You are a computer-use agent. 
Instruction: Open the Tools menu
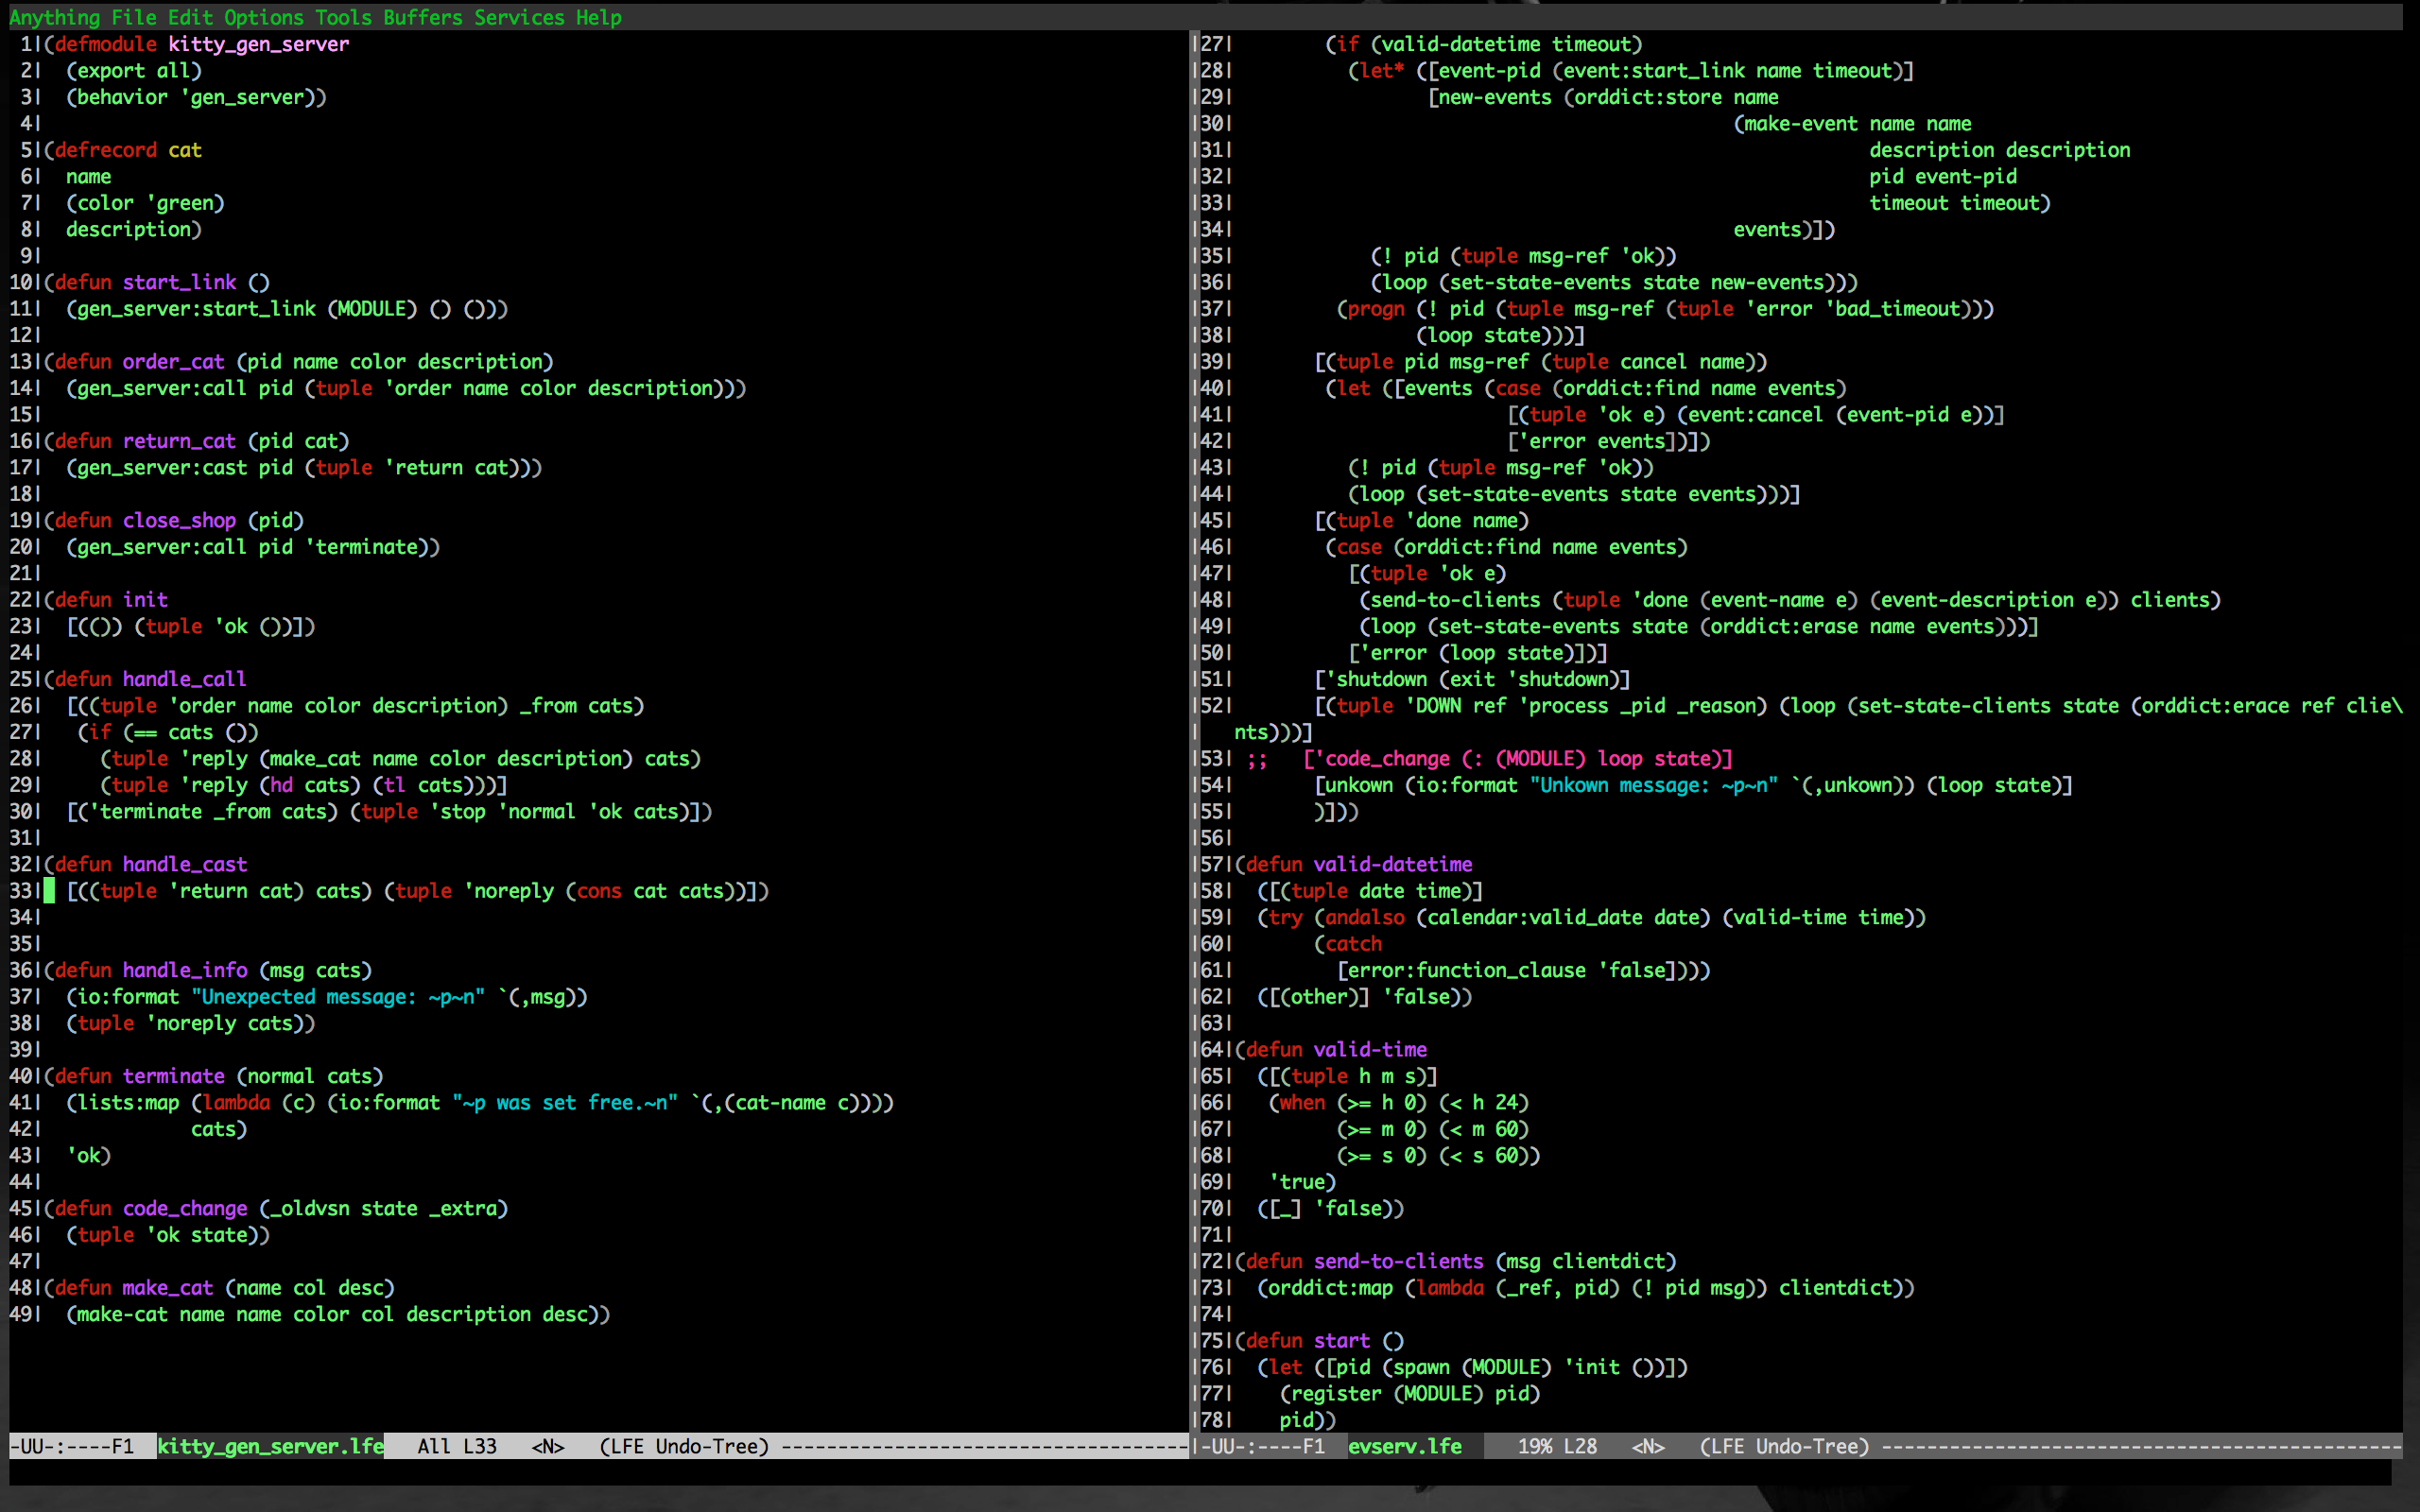[x=343, y=17]
